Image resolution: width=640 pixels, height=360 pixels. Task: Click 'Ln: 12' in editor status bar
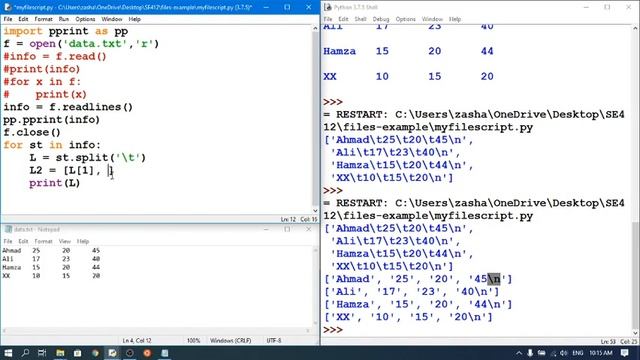(x=288, y=220)
